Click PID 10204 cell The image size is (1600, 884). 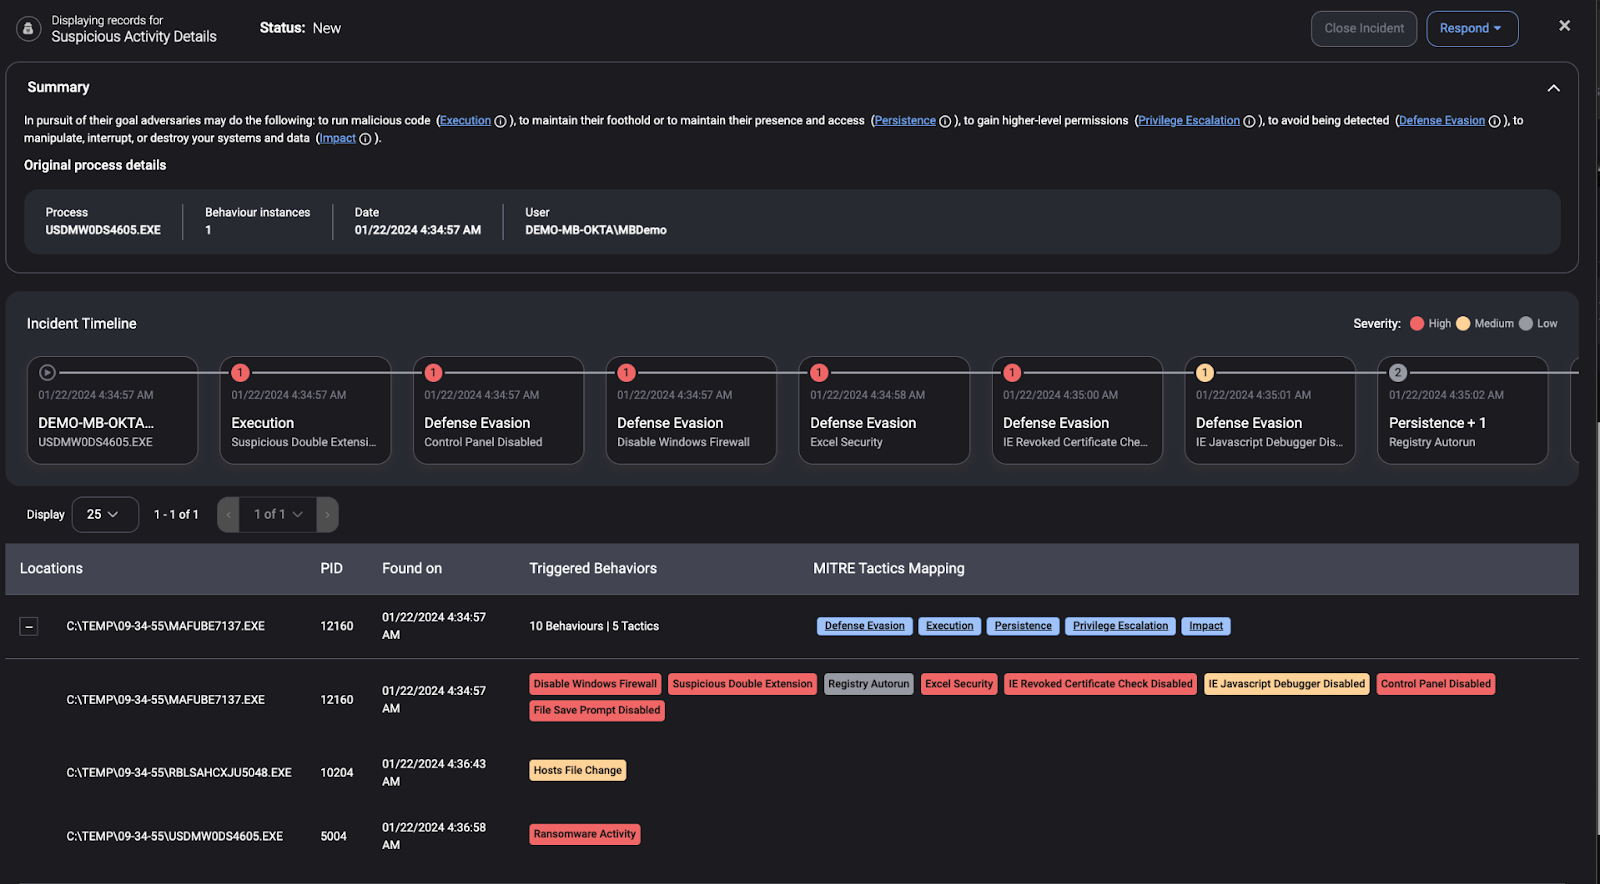337,773
